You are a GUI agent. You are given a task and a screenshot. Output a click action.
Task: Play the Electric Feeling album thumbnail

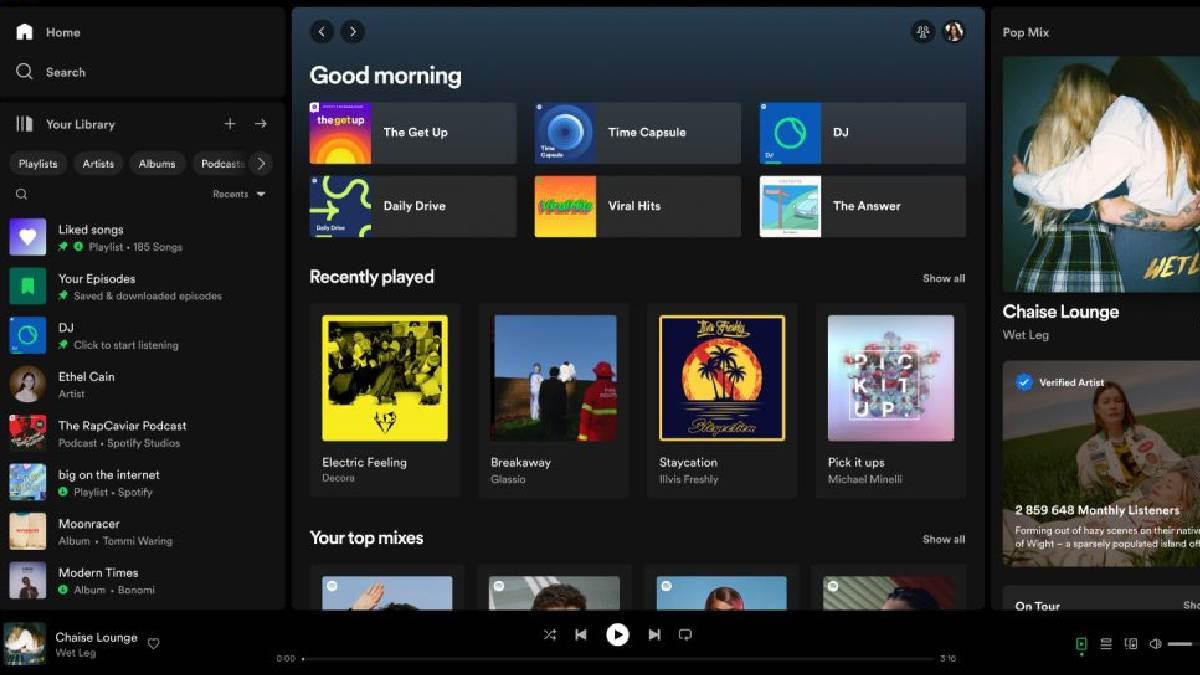pyautogui.click(x=385, y=378)
